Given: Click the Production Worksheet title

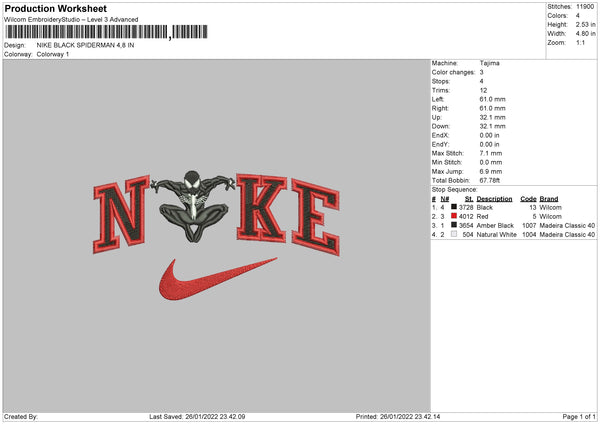Looking at the screenshot, I should [x=55, y=8].
